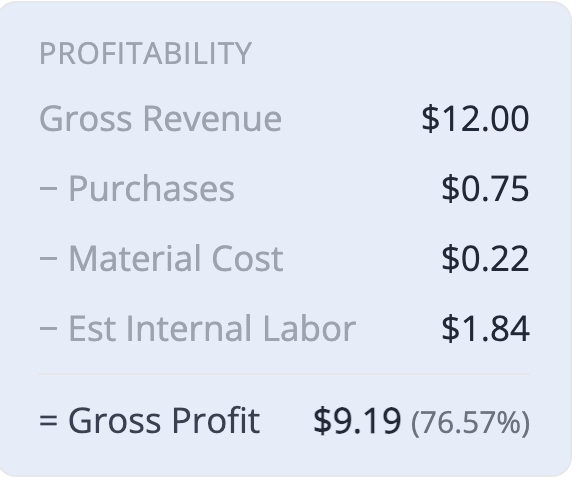
Task: Click the minus sign before Est Internal Labor
Action: 48,328
